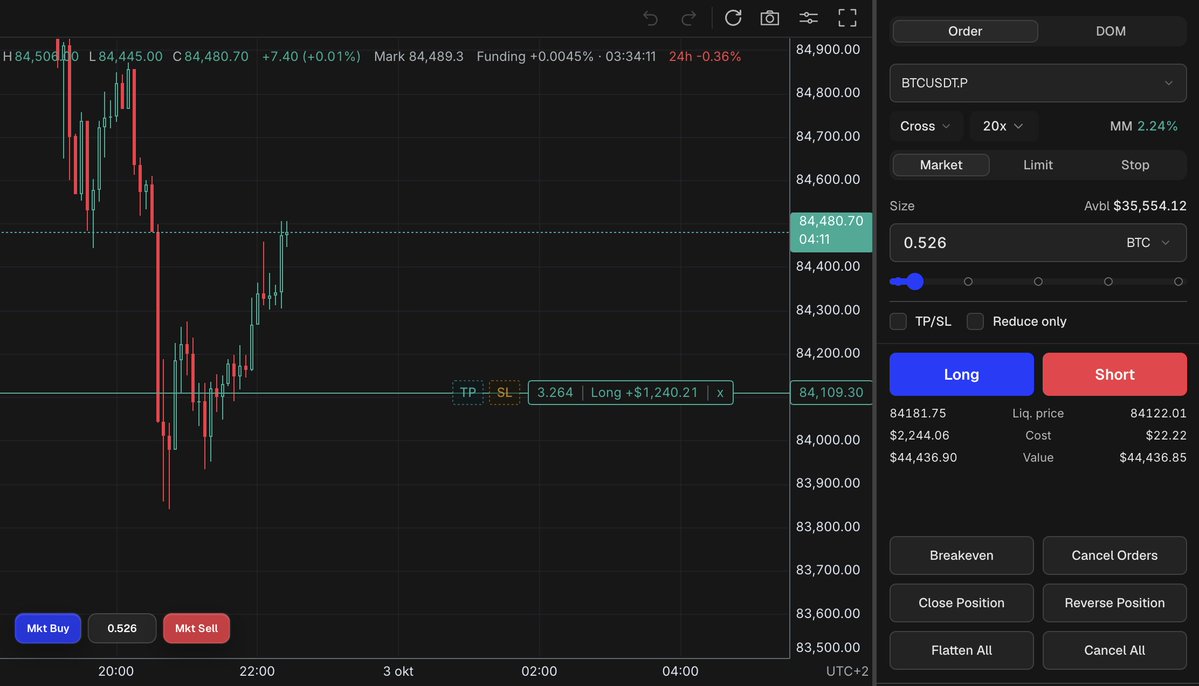Click Flatten All button
This screenshot has height=686, width=1199.
tap(961, 650)
